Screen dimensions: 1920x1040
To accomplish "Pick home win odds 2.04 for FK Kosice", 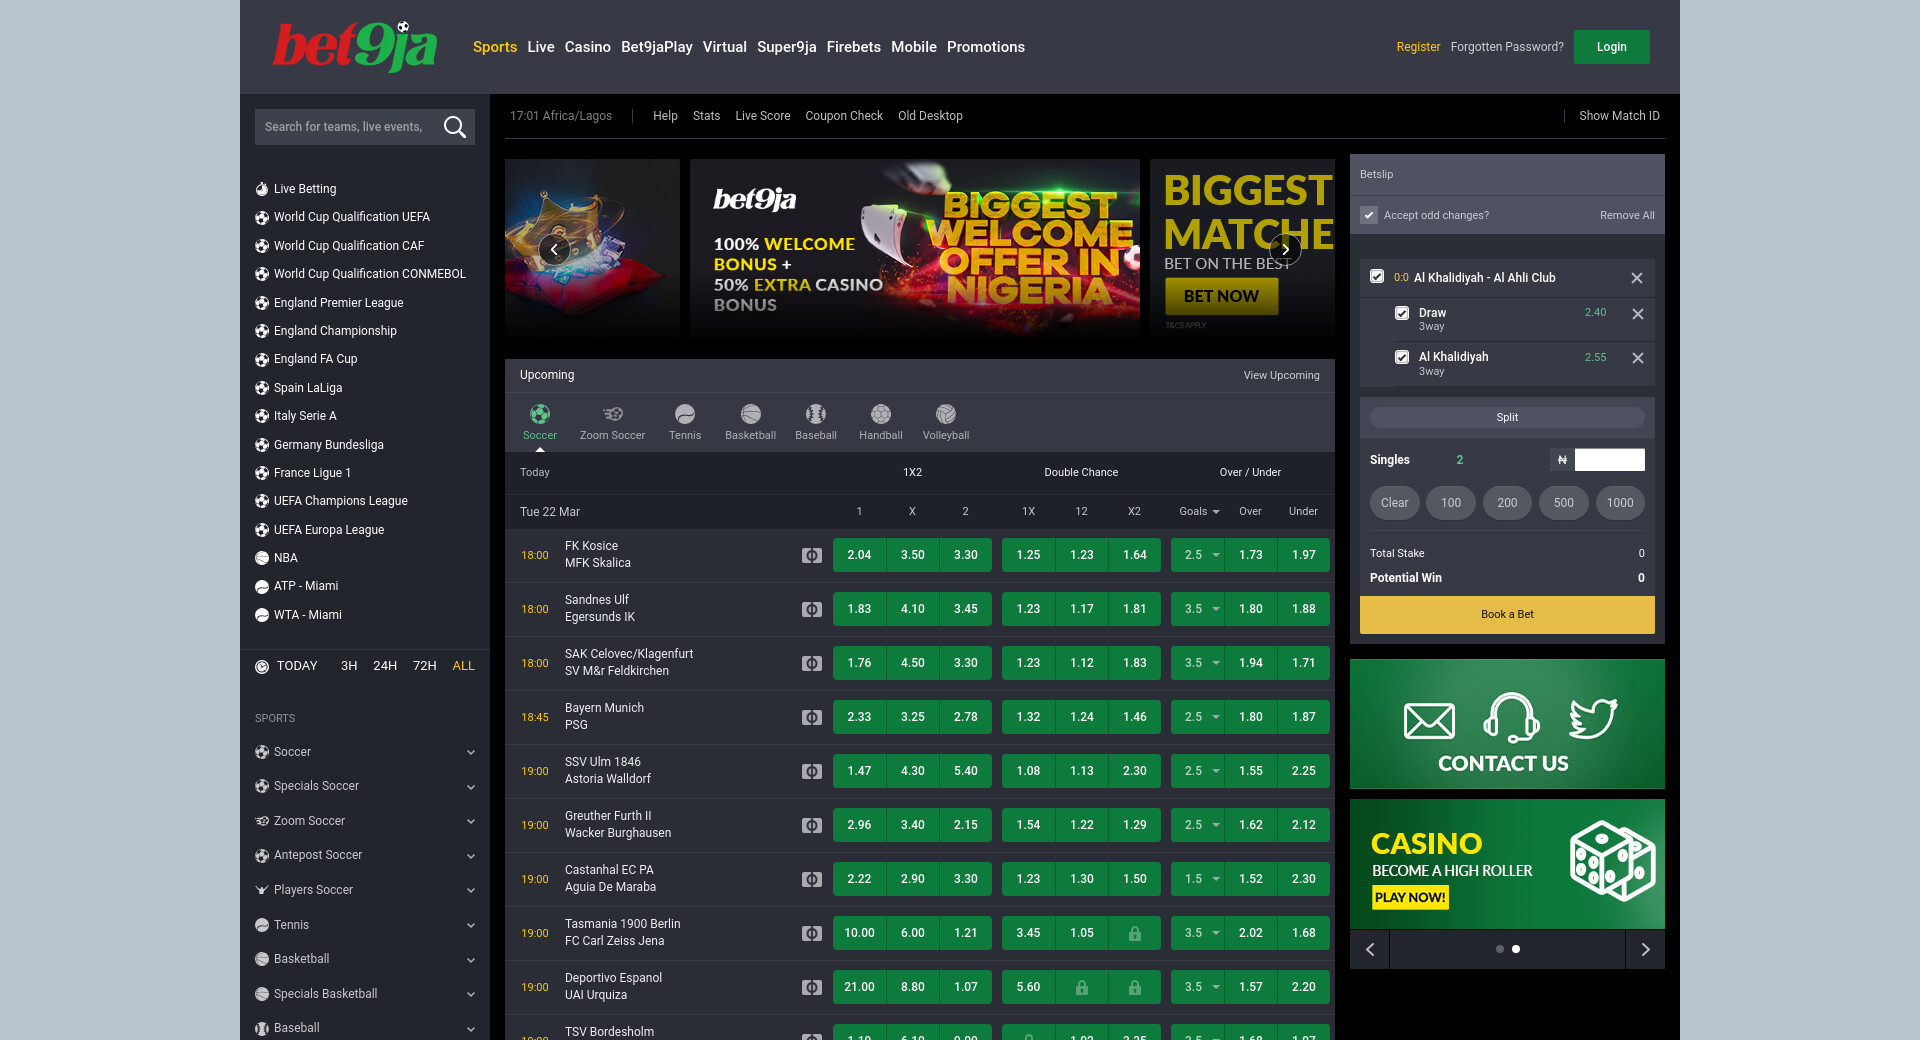I will pos(859,555).
